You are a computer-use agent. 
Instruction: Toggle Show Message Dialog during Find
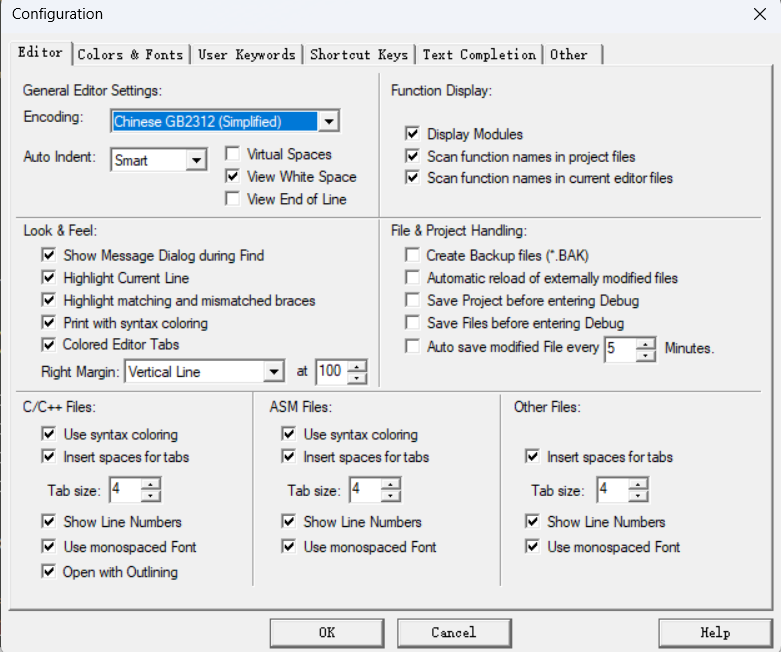pyautogui.click(x=49, y=255)
